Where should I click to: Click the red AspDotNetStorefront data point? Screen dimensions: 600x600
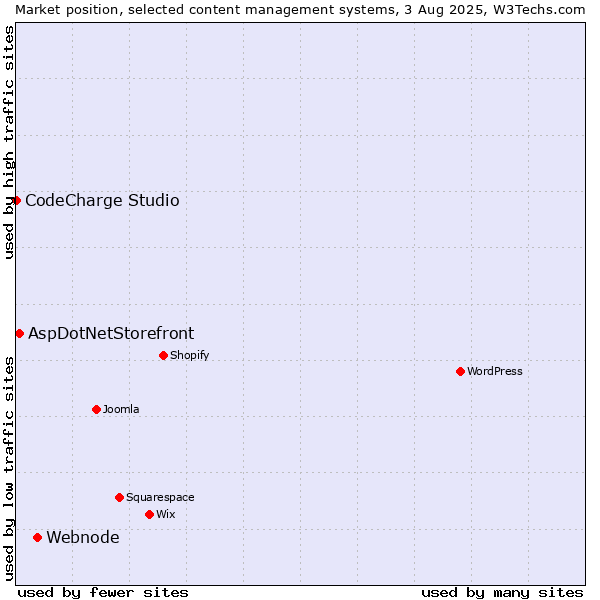20,334
